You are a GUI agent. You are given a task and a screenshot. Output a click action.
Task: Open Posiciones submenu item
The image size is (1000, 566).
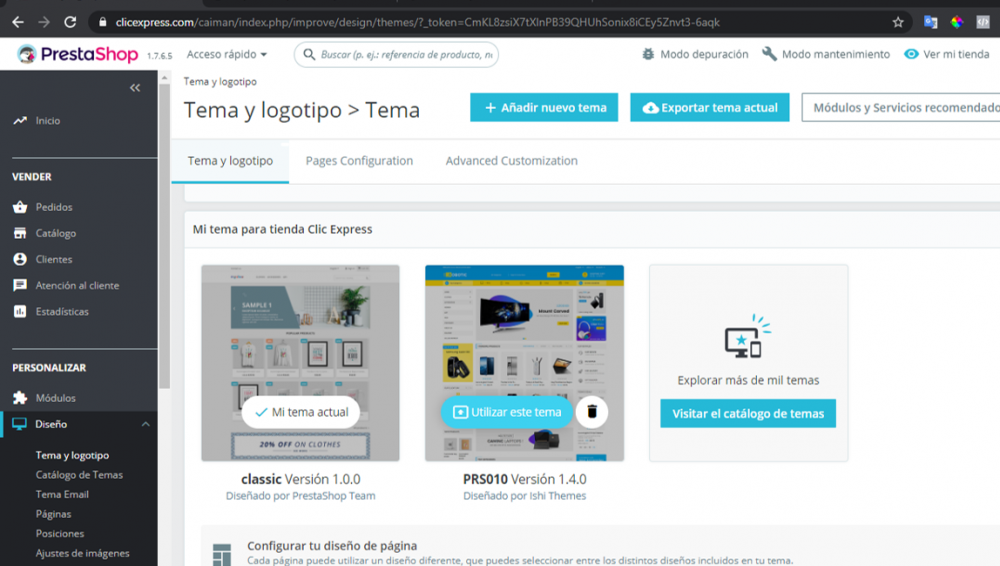pos(60,533)
